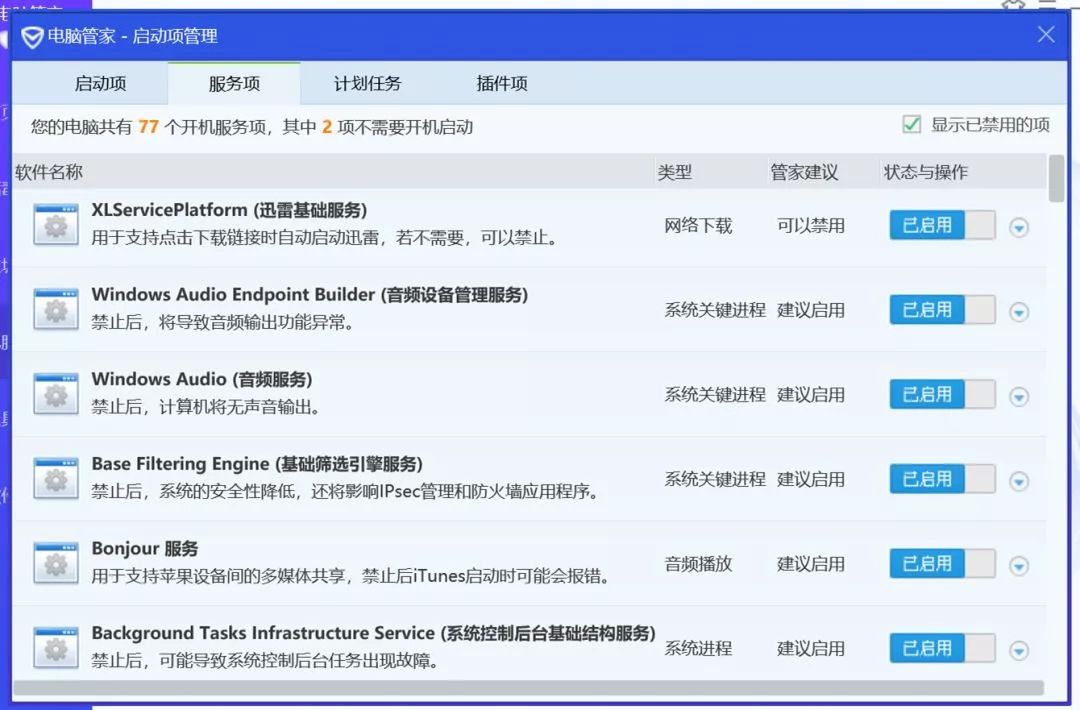Click the Windows Audio Endpoint Builder service icon
This screenshot has height=710, width=1080.
[56, 309]
